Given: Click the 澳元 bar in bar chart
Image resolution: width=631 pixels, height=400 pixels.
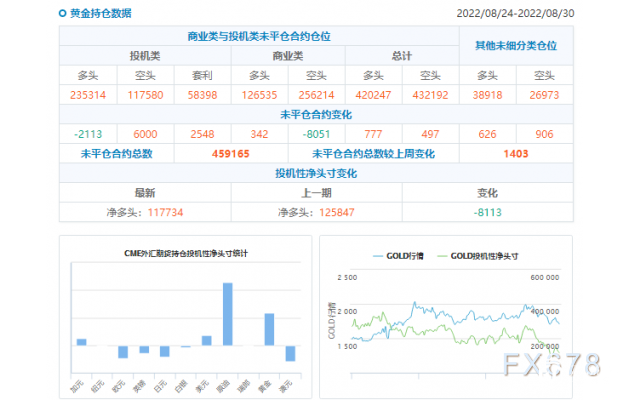Looking at the screenshot, I should [290, 353].
